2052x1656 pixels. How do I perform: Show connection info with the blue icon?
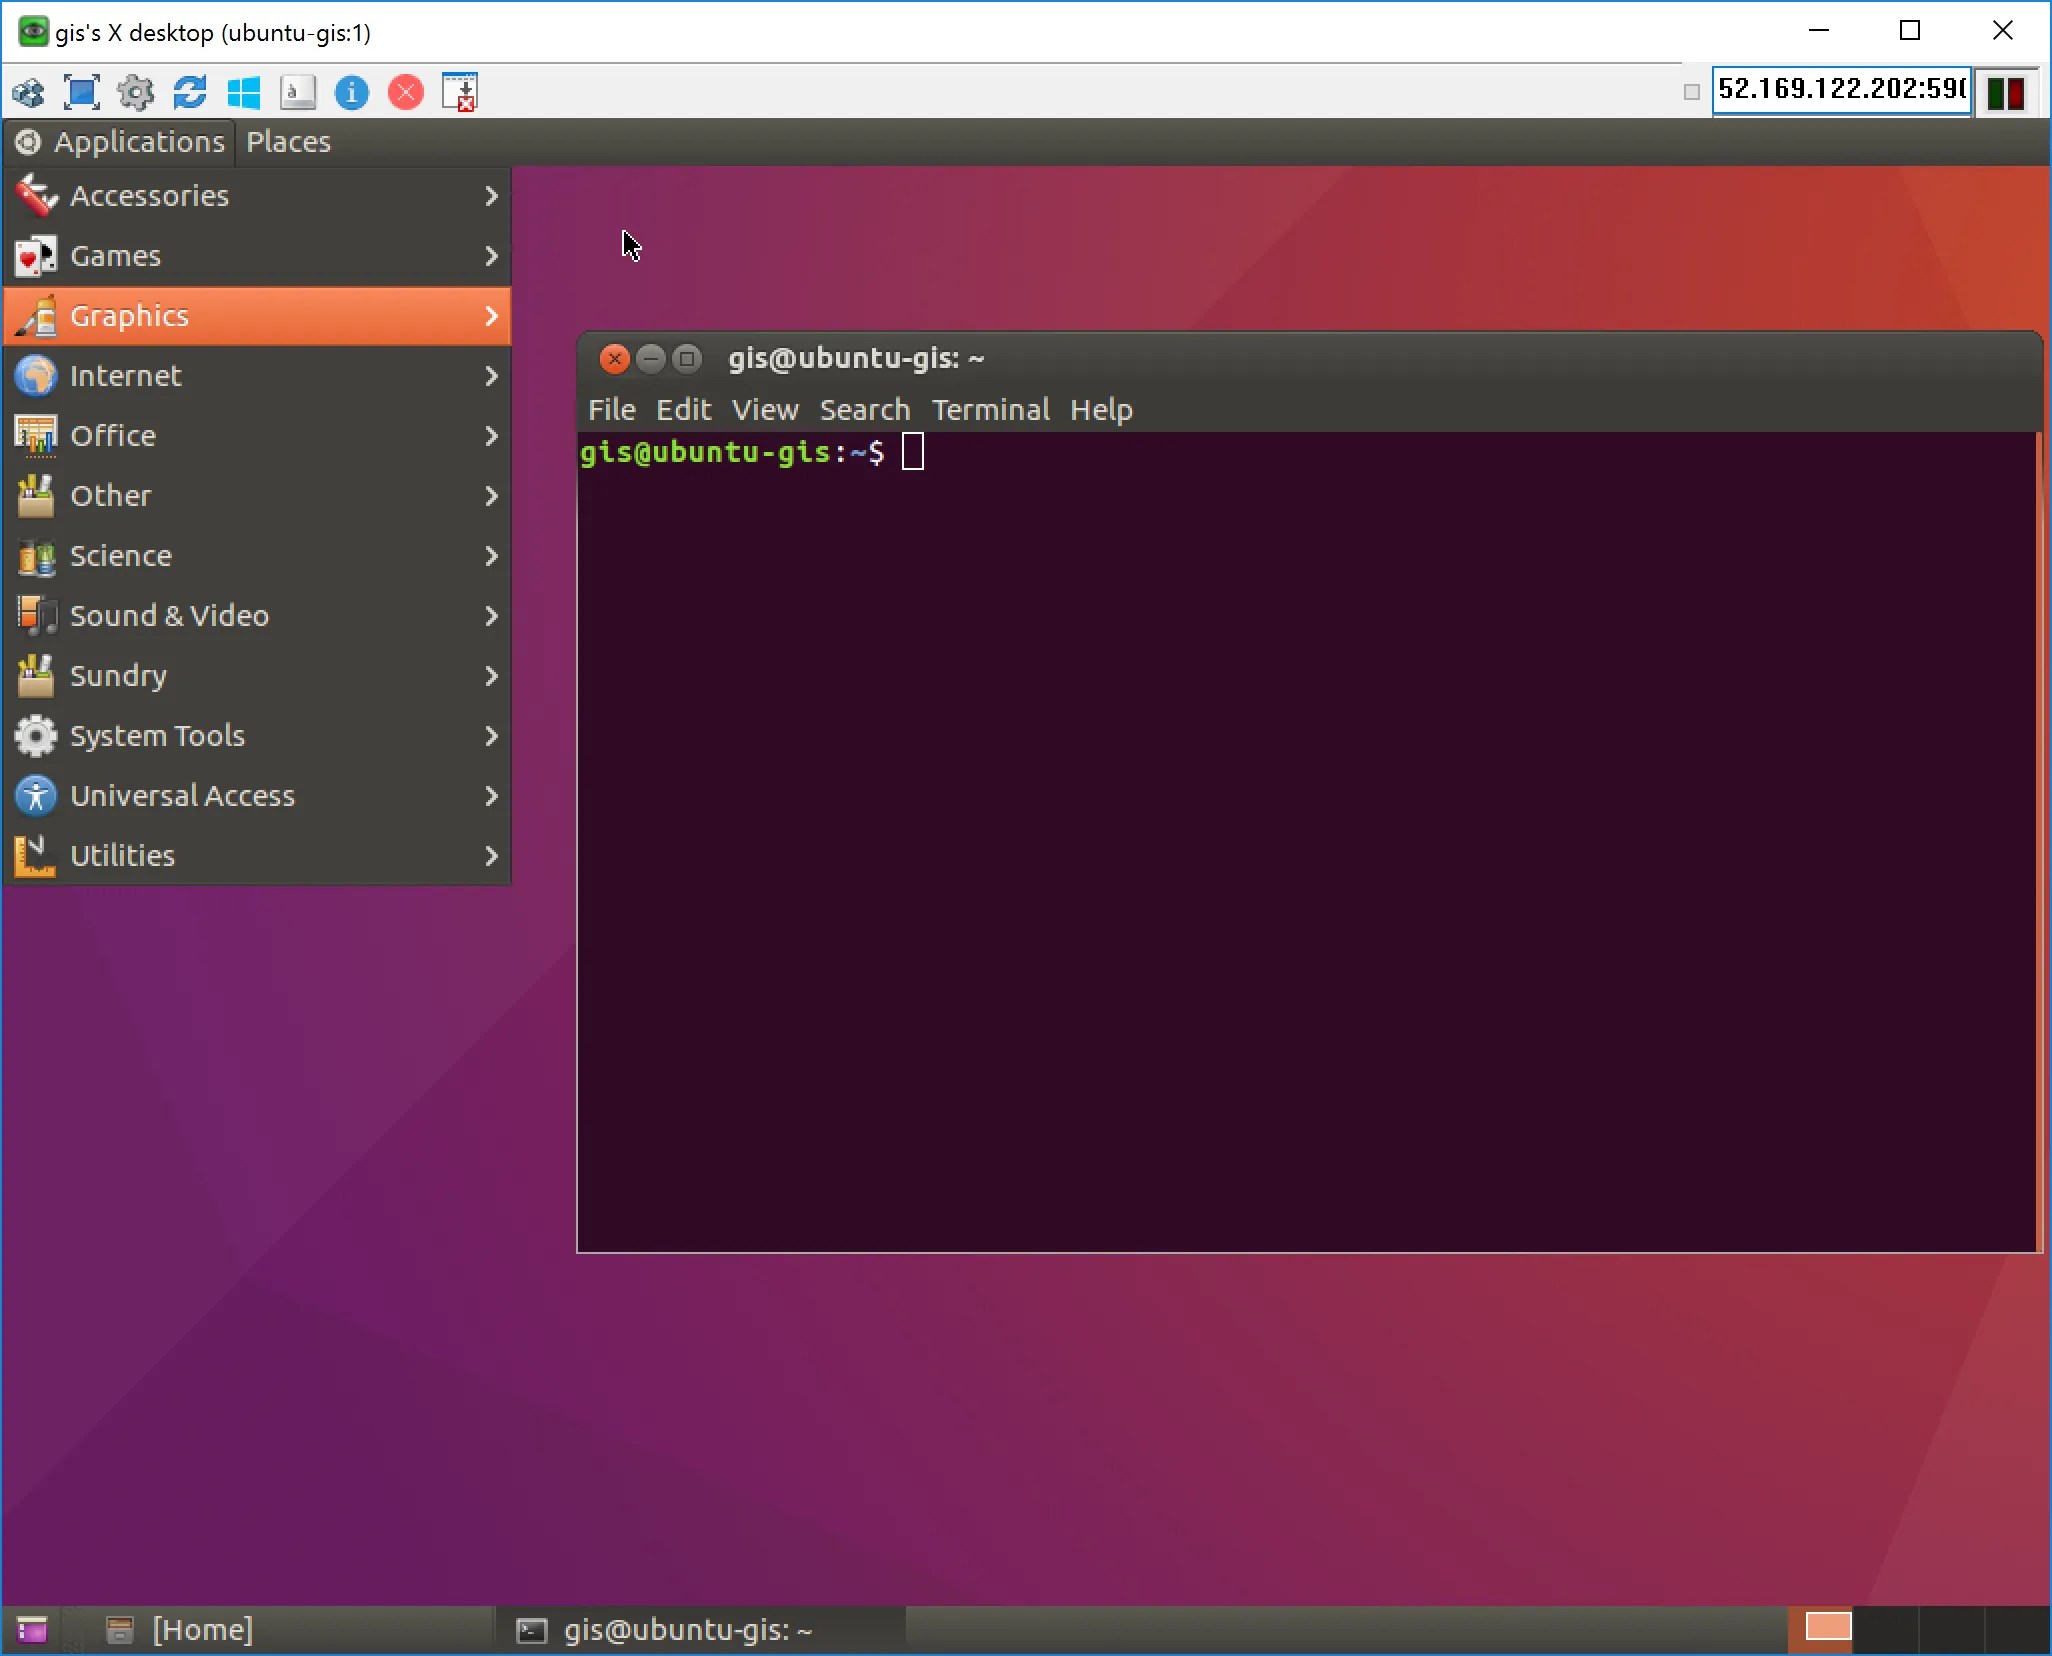tap(352, 93)
